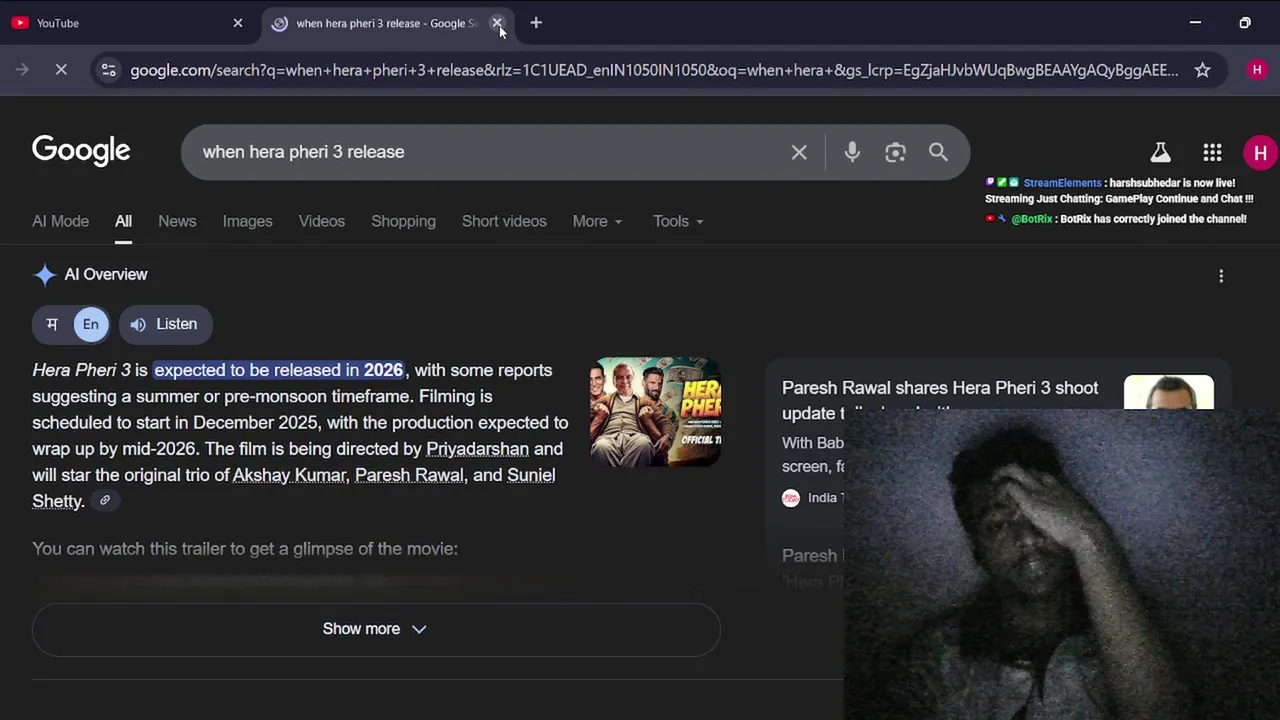Switch to AI Mode tab
This screenshot has height=720, width=1280.
60,221
